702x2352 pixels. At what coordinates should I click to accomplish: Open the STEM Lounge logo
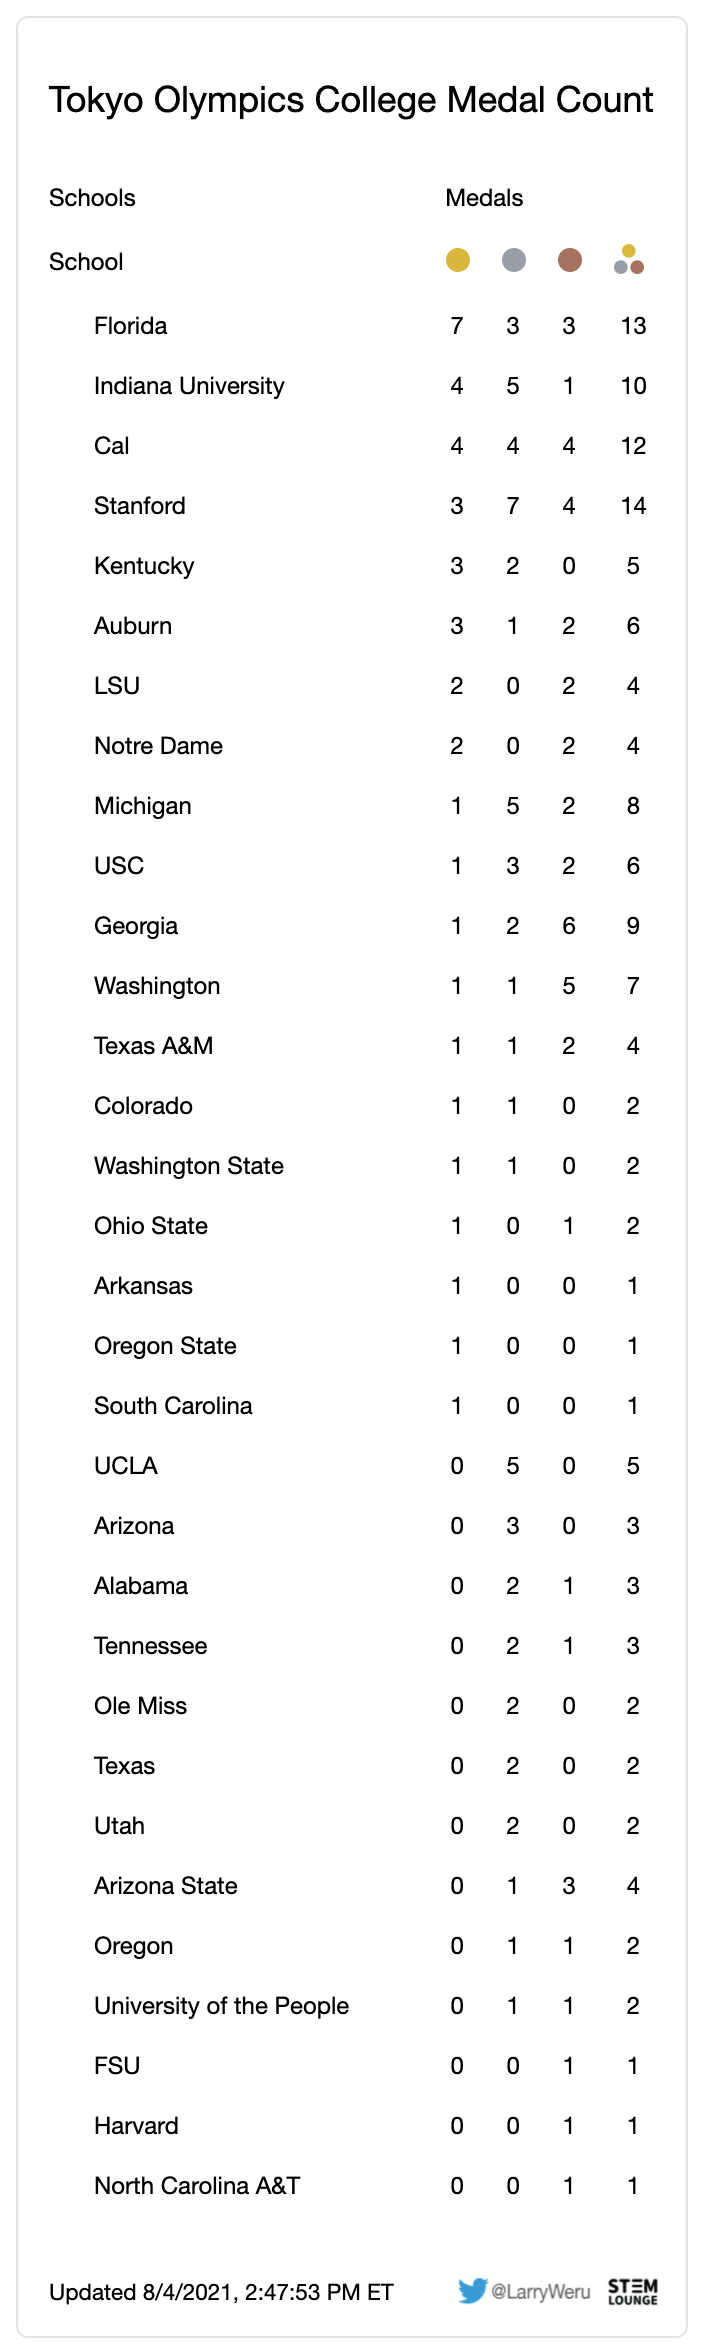tap(633, 2291)
